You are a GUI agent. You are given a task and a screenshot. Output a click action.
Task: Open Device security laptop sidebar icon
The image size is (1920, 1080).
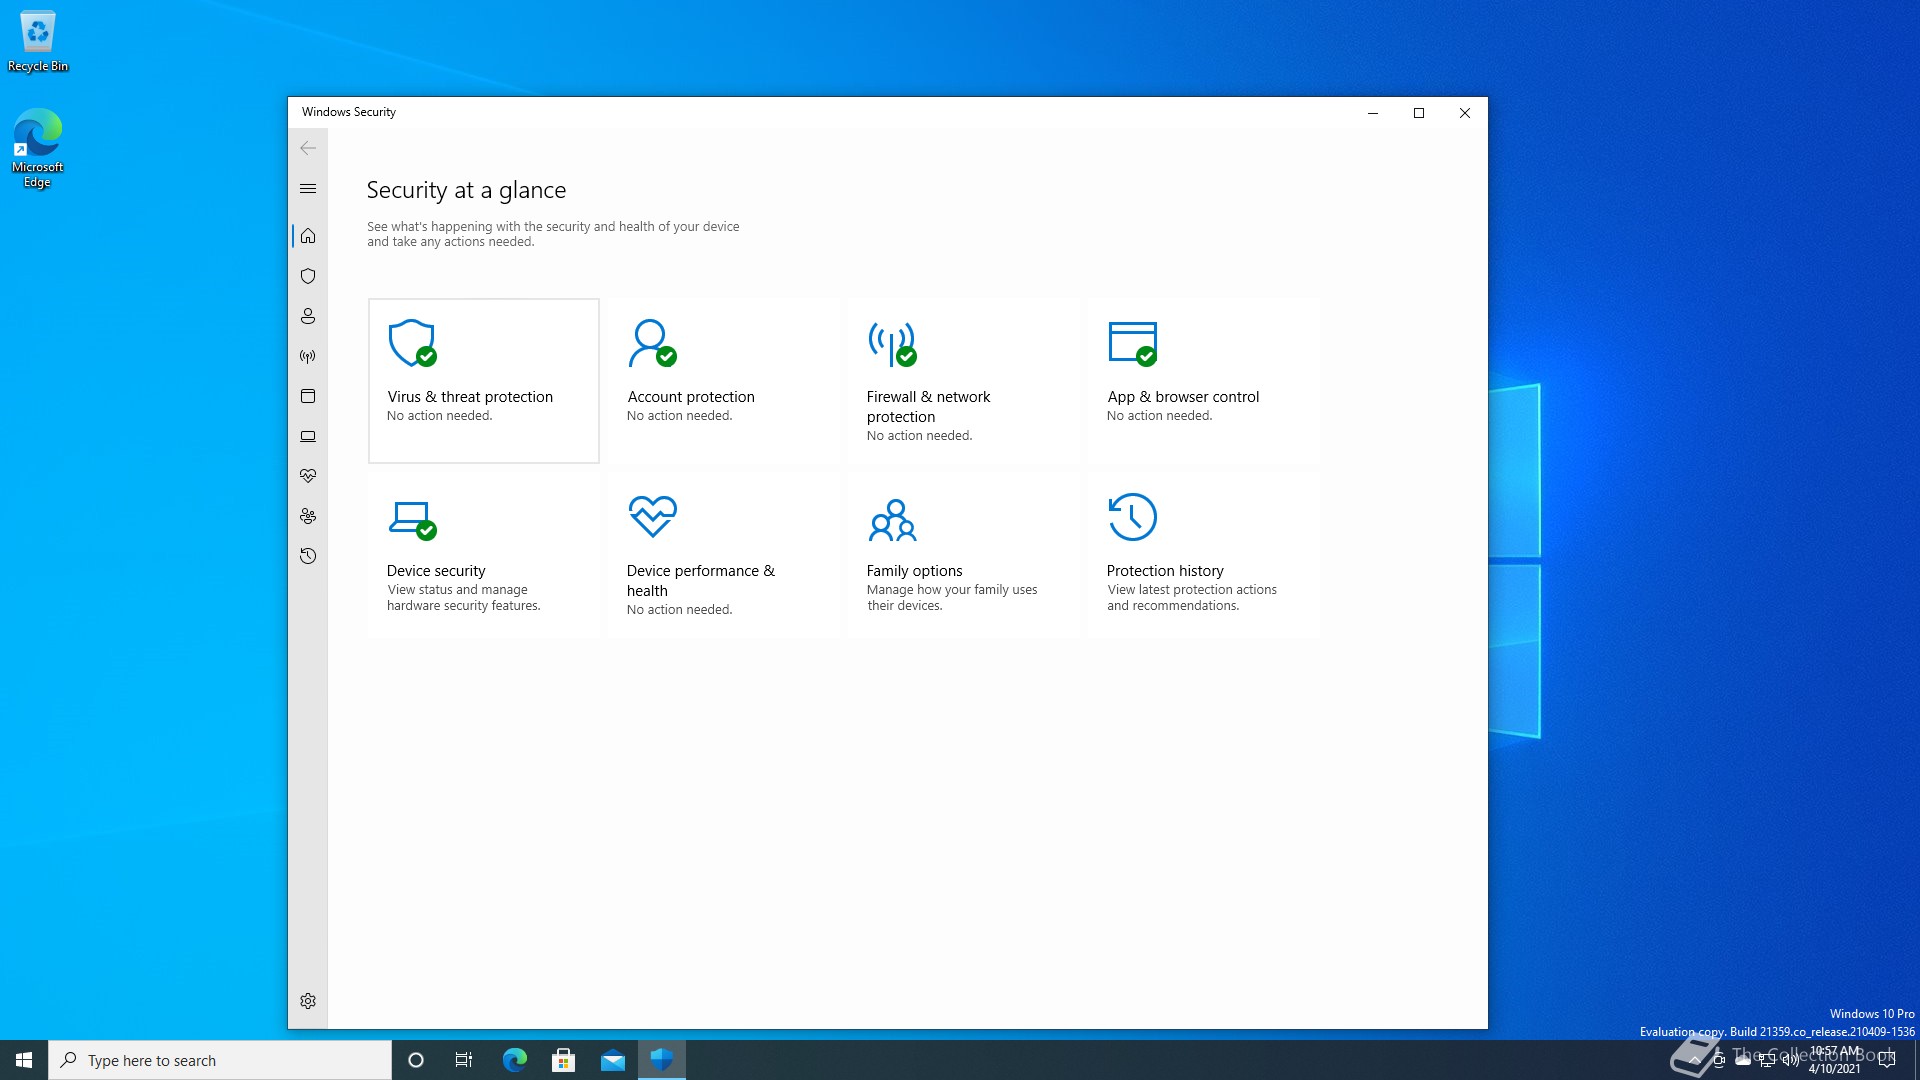(308, 436)
